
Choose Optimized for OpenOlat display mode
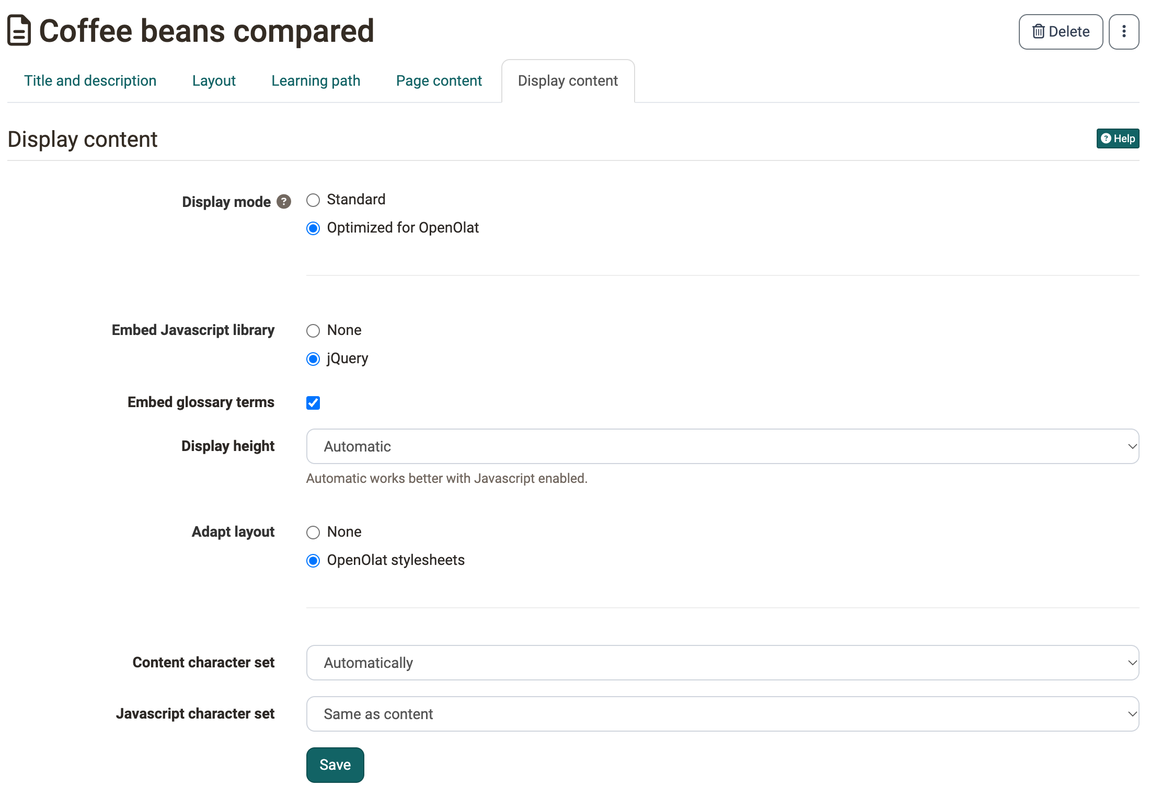pos(313,228)
